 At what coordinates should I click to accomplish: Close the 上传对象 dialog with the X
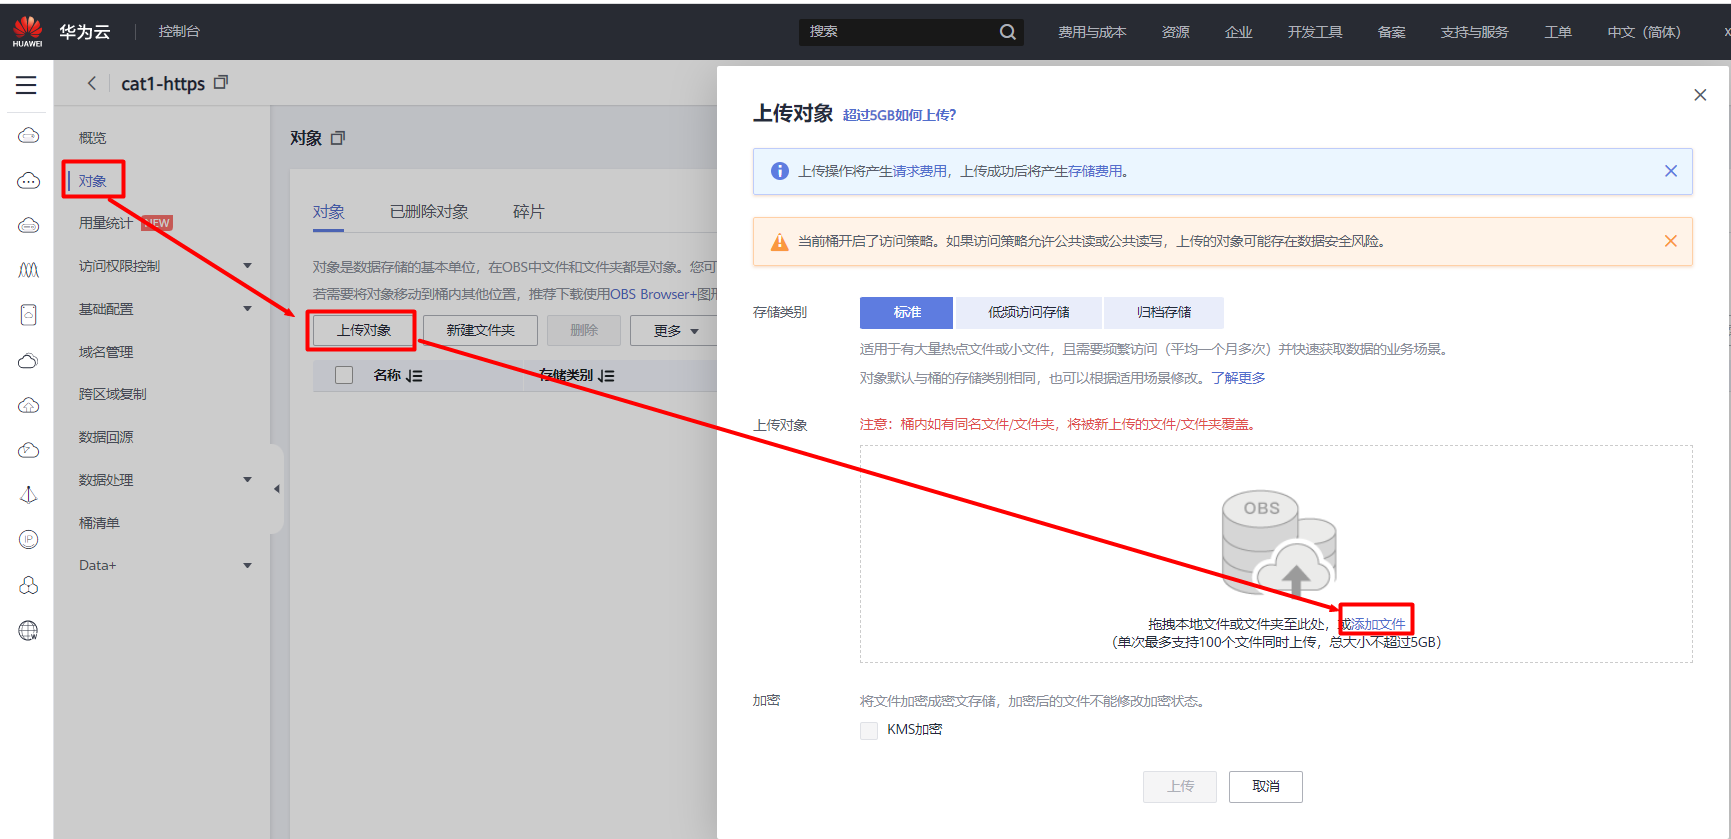click(1700, 95)
